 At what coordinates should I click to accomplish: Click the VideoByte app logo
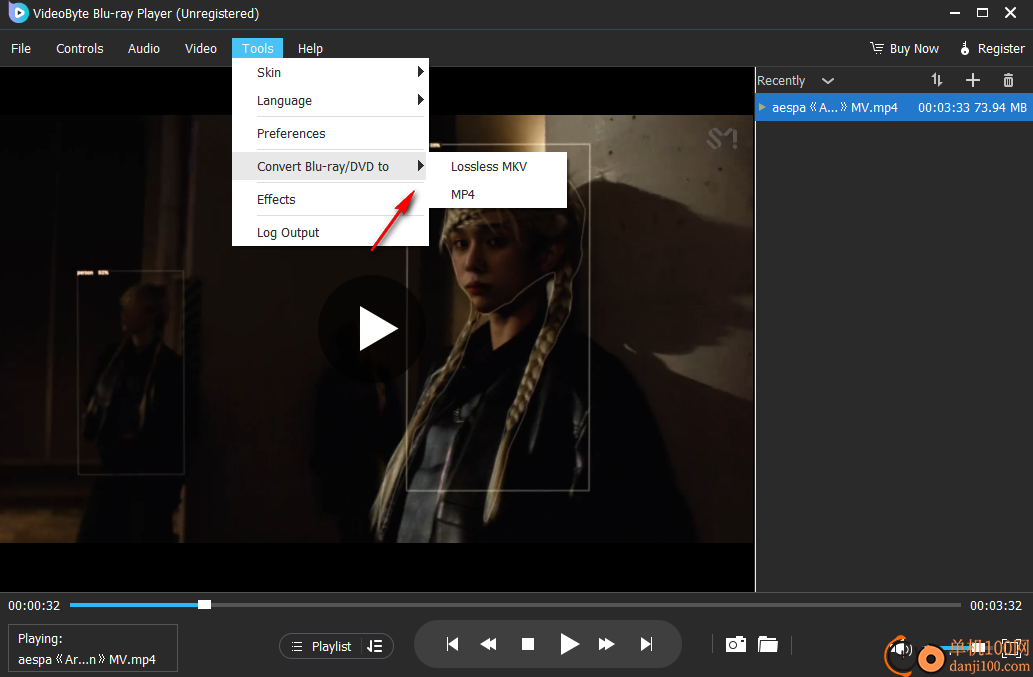tap(18, 13)
